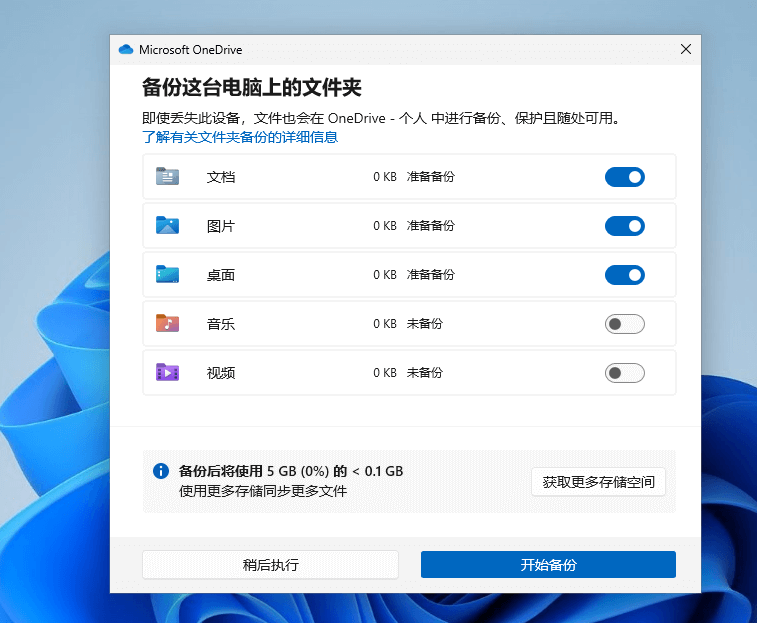The width and height of the screenshot is (757, 623).
Task: Click the 视频 row 未备份 status text
Action: click(424, 373)
